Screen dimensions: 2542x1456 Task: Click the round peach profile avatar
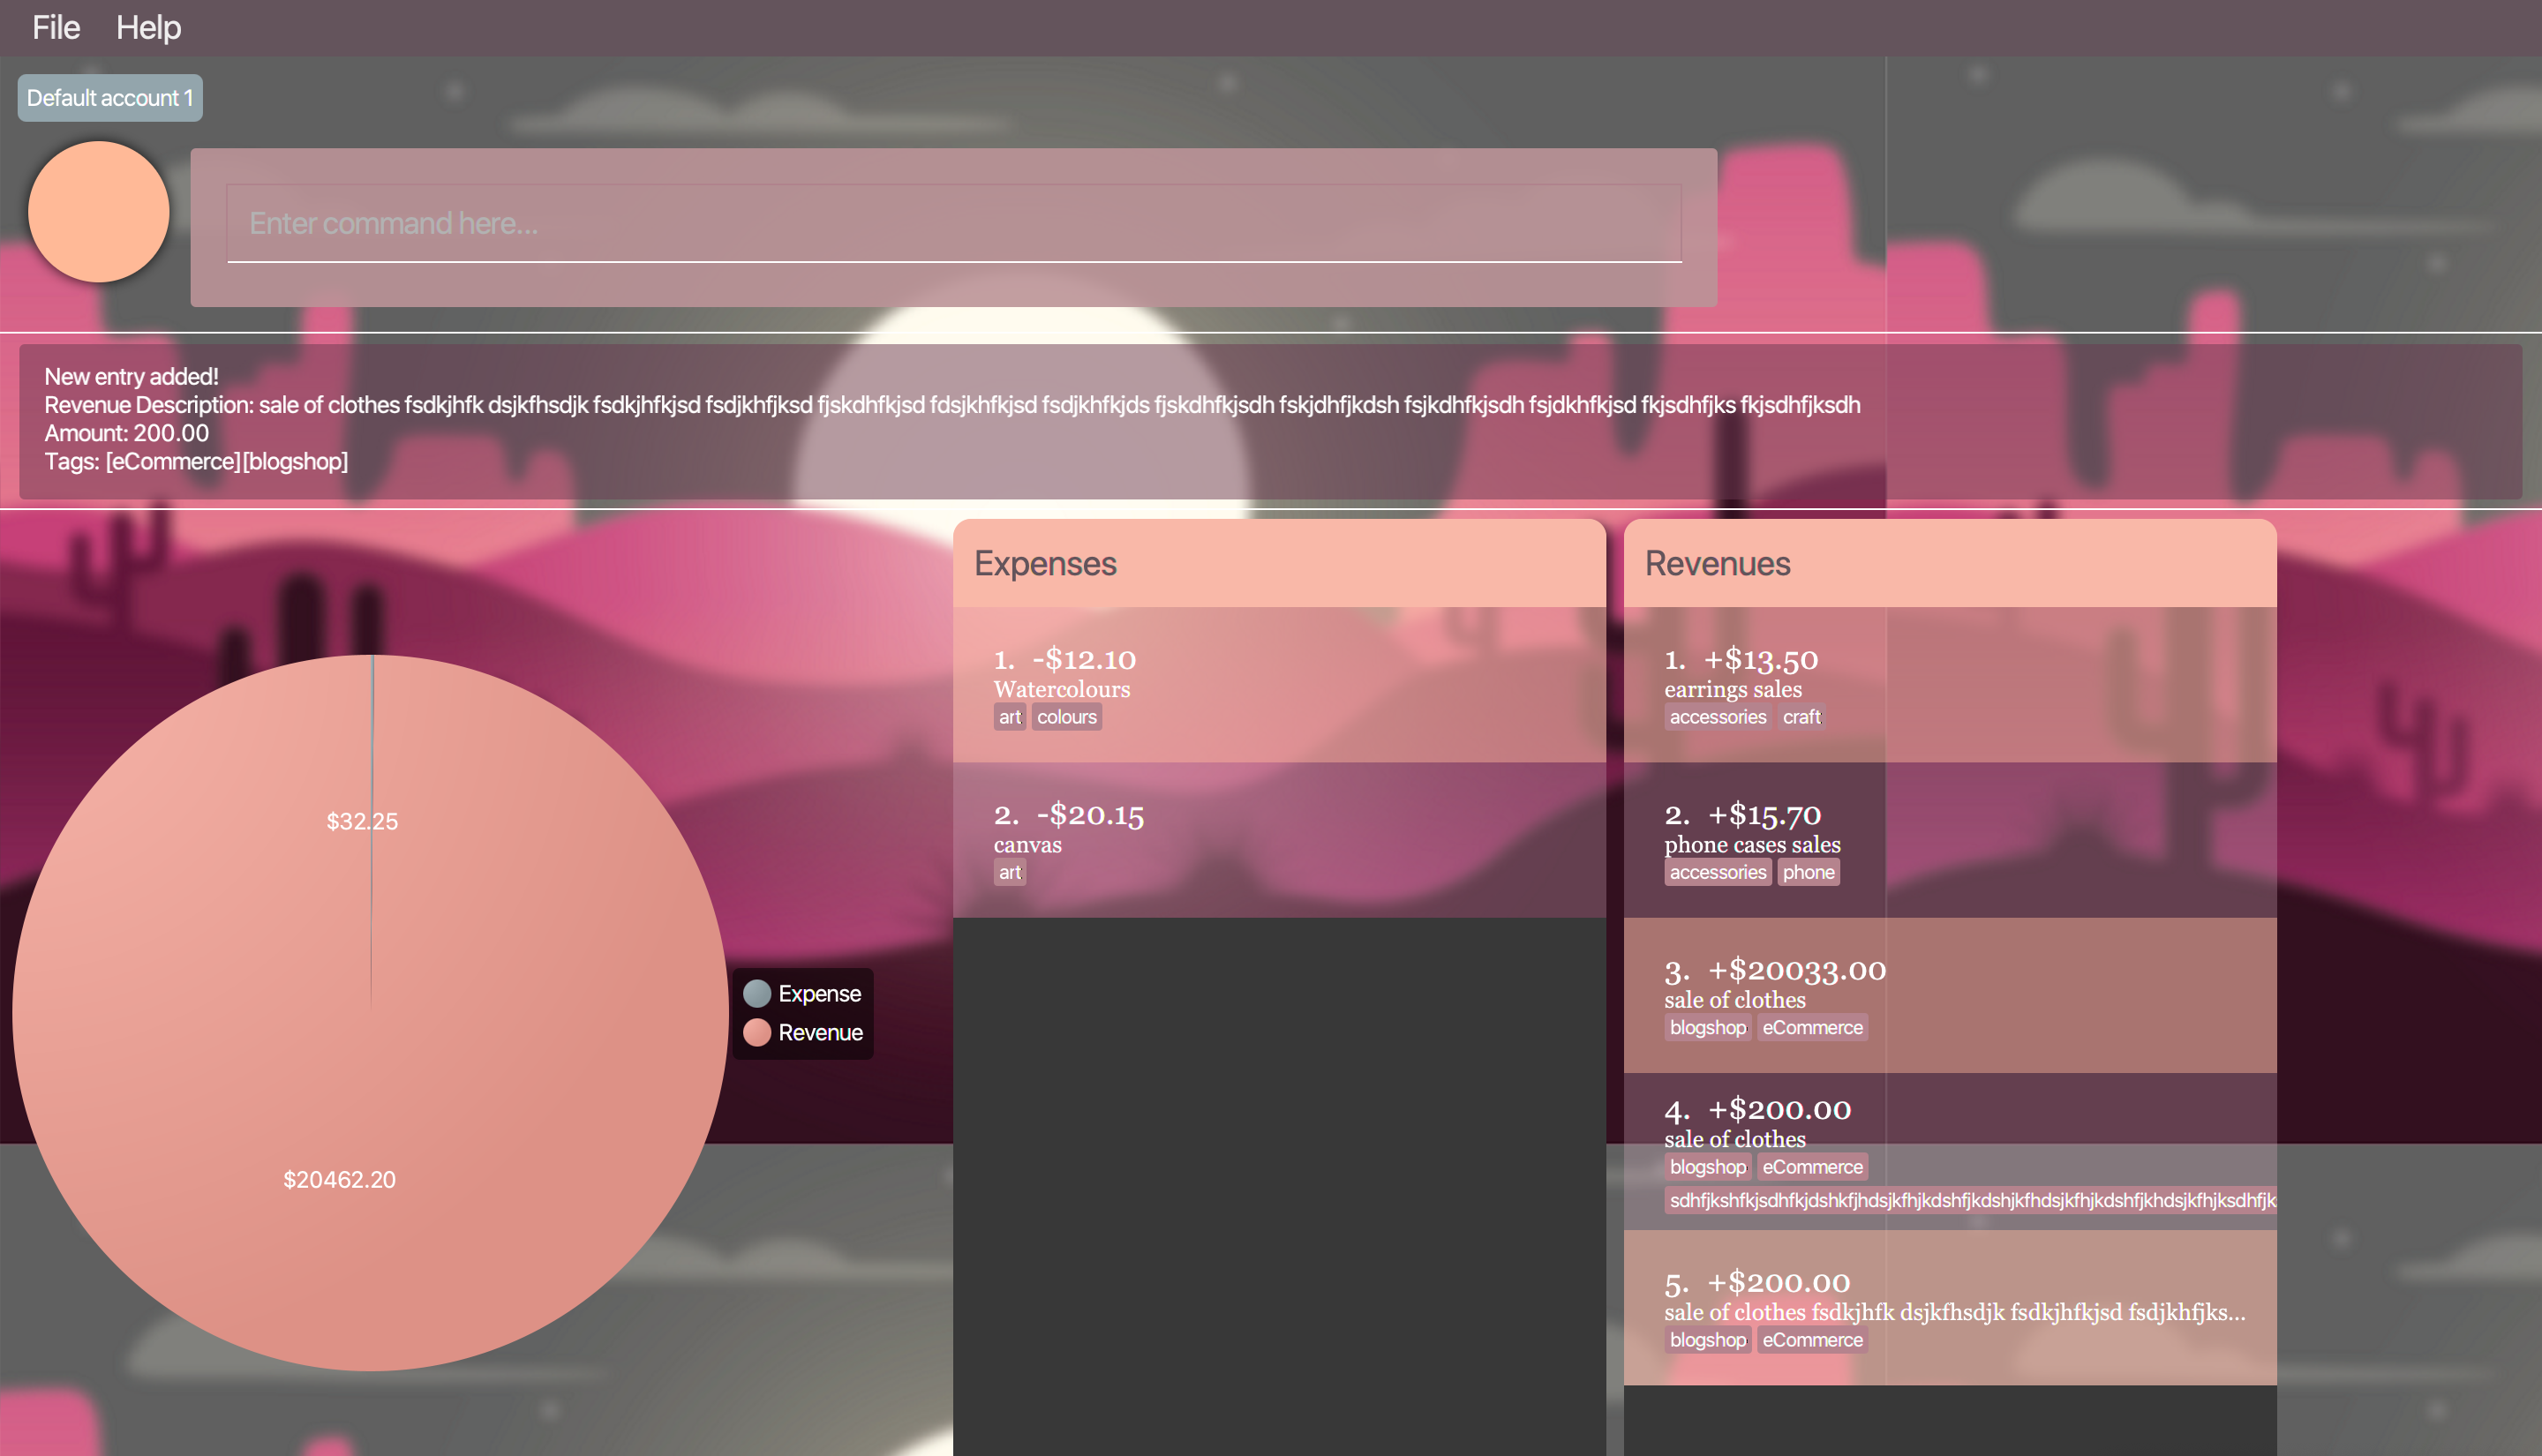(x=98, y=212)
